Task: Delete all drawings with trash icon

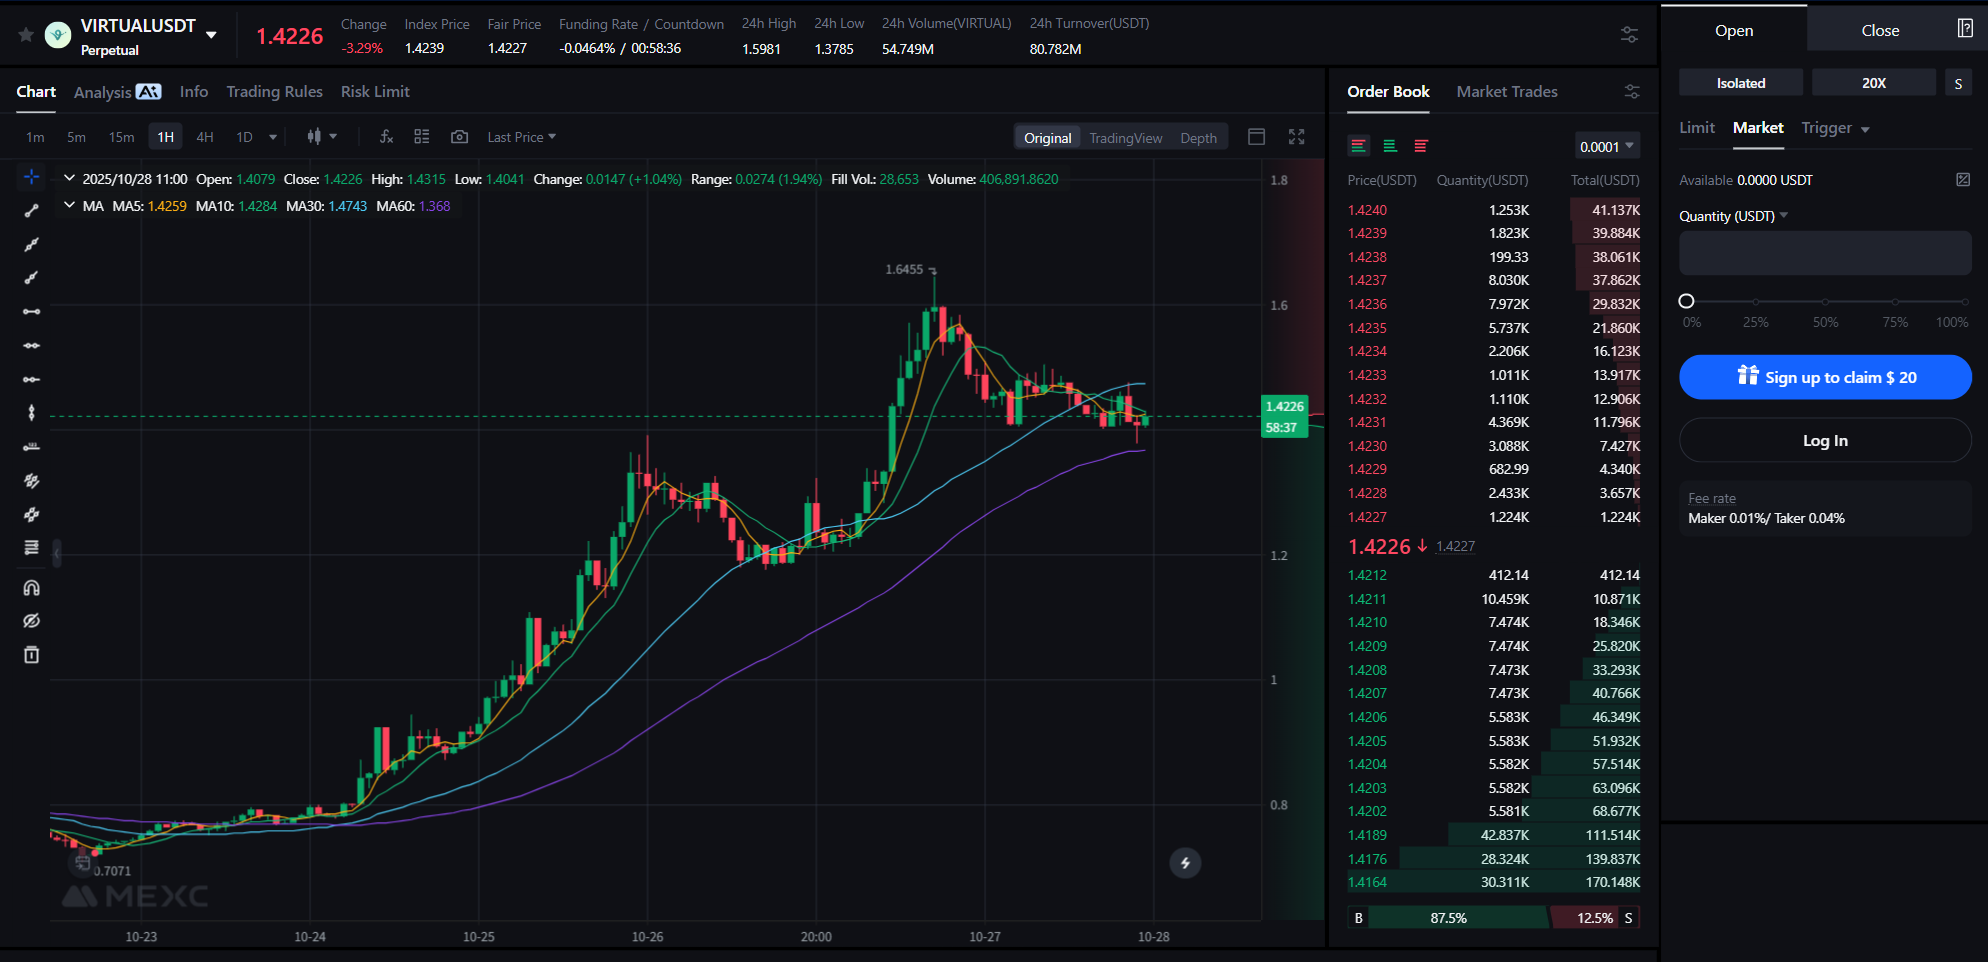Action: (x=32, y=655)
